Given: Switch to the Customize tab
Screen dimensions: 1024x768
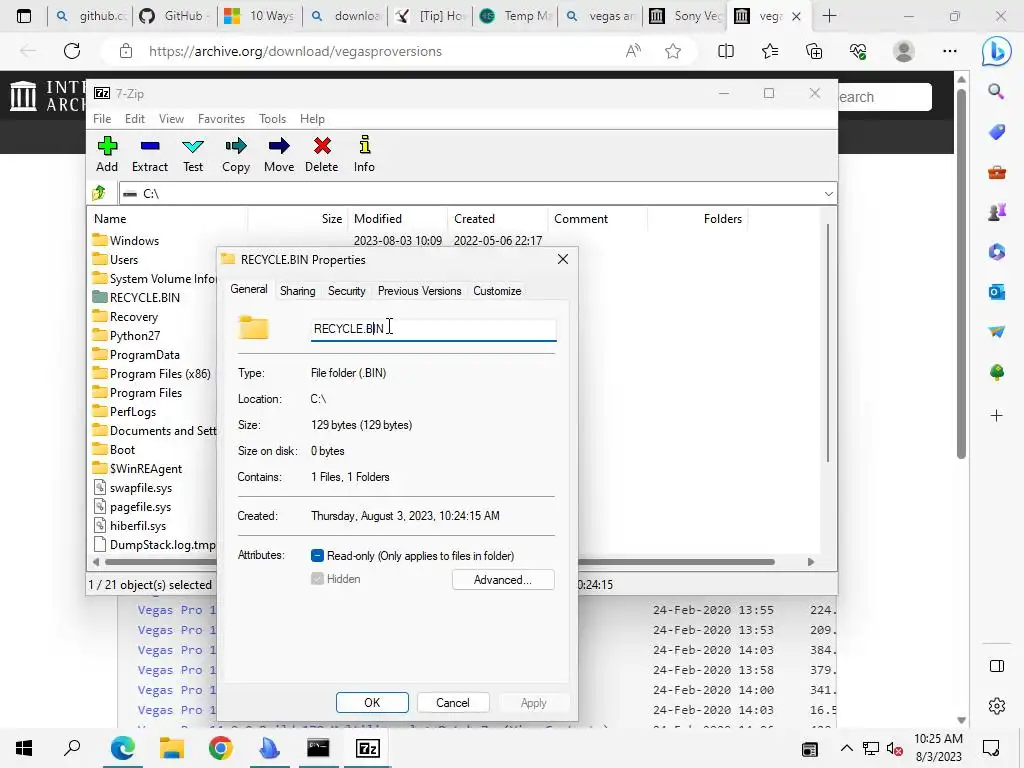Looking at the screenshot, I should 497,291.
